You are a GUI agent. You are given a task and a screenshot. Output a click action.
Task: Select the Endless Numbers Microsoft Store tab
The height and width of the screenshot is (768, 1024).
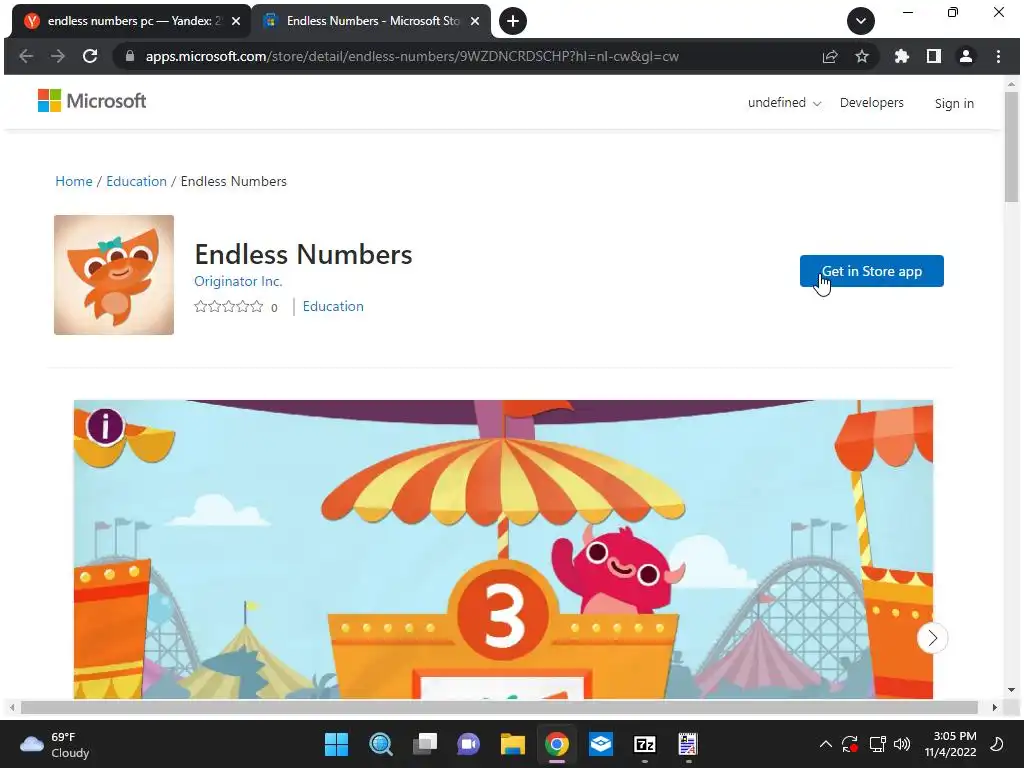tap(370, 22)
